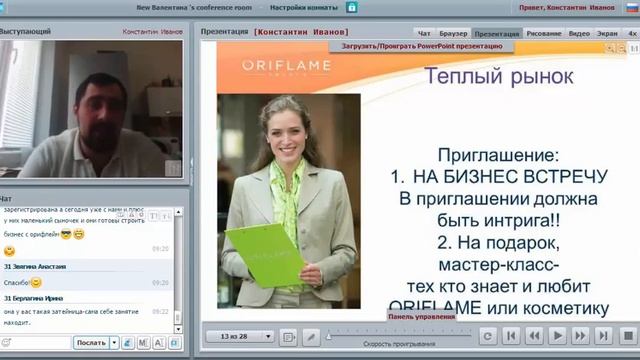Switch to the Чат tab
Screen dimensions: 640x360
[424, 33]
